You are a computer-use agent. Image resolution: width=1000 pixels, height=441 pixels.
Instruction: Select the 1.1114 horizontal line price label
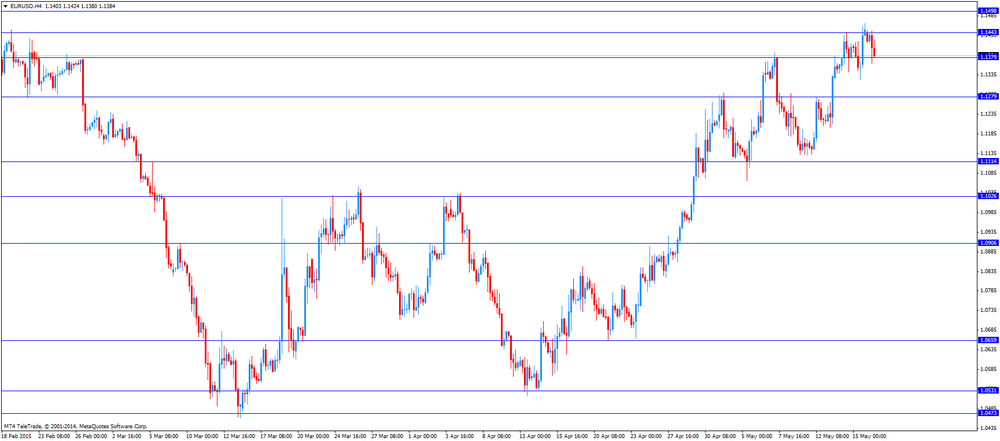988,161
